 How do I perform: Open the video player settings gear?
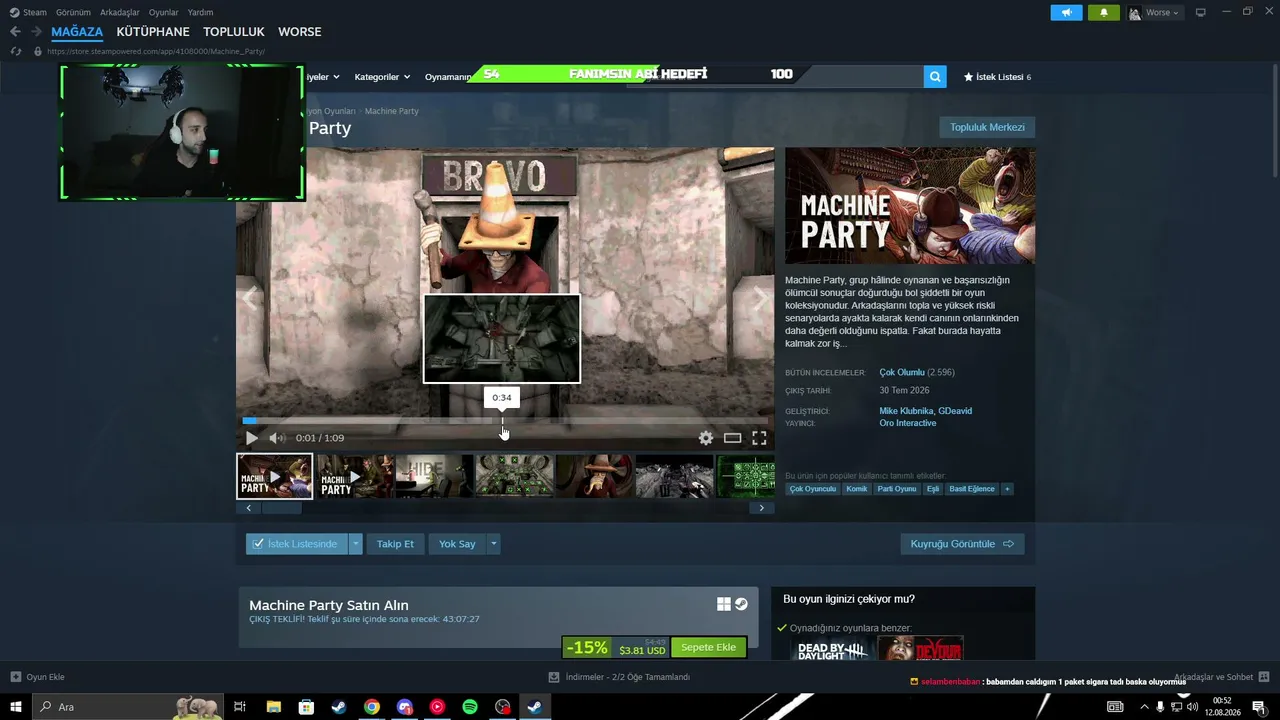(706, 438)
